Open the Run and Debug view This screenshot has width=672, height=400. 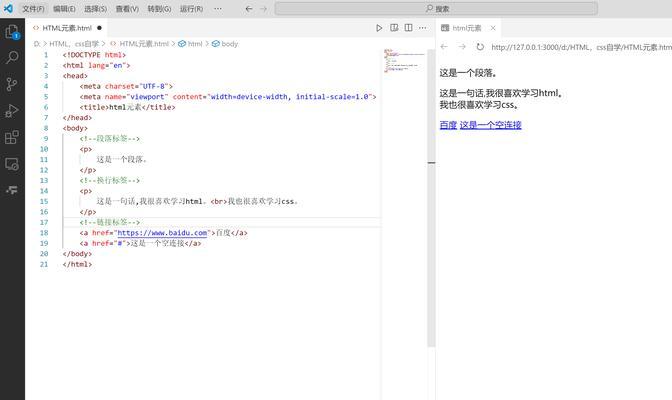pyautogui.click(x=12, y=111)
